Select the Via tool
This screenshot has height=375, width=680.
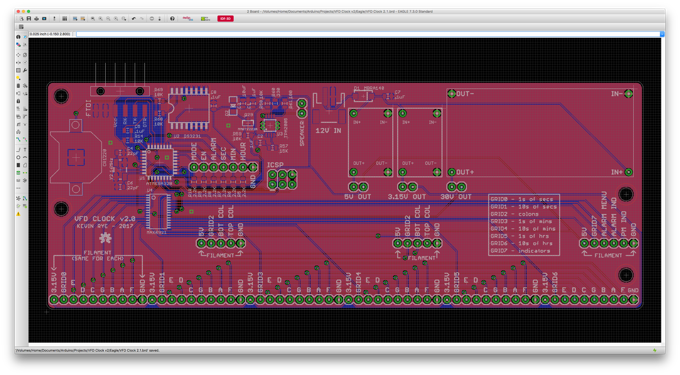18,173
